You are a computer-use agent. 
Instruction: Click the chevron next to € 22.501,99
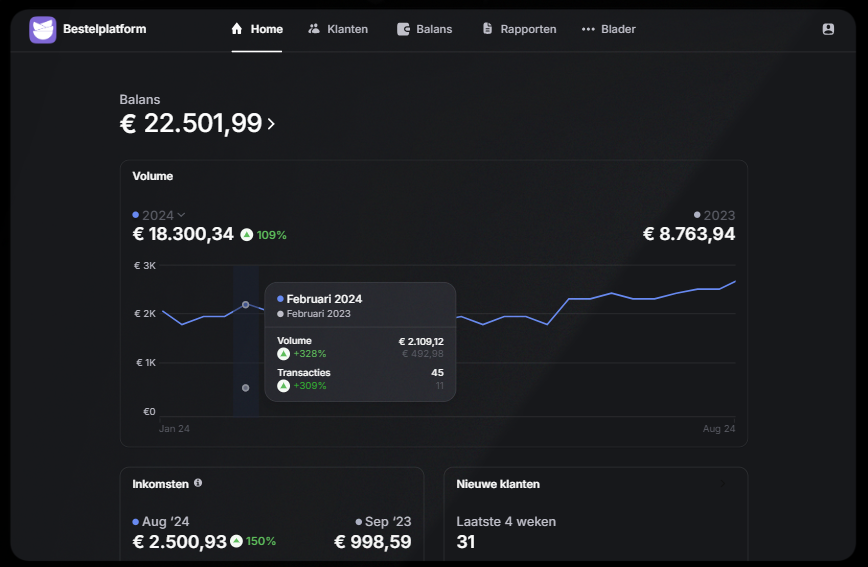(271, 124)
